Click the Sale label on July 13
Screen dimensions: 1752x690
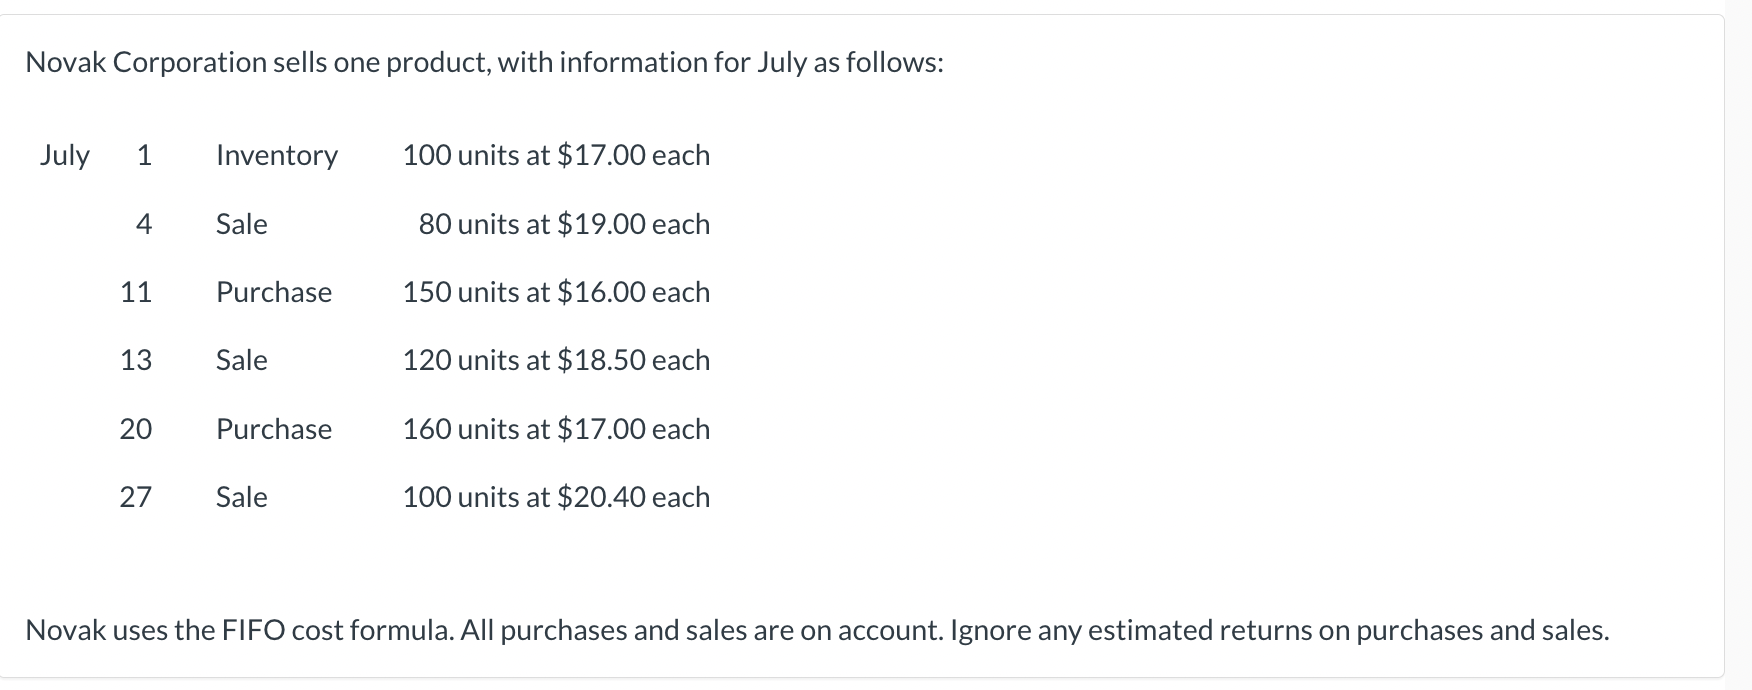242,360
